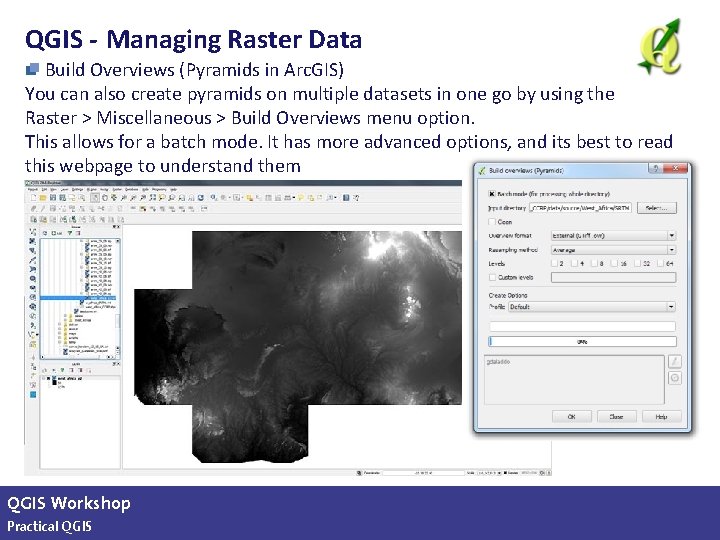Click the New Project icon in QGIS toolbar
The width and height of the screenshot is (720, 540).
click(33, 198)
